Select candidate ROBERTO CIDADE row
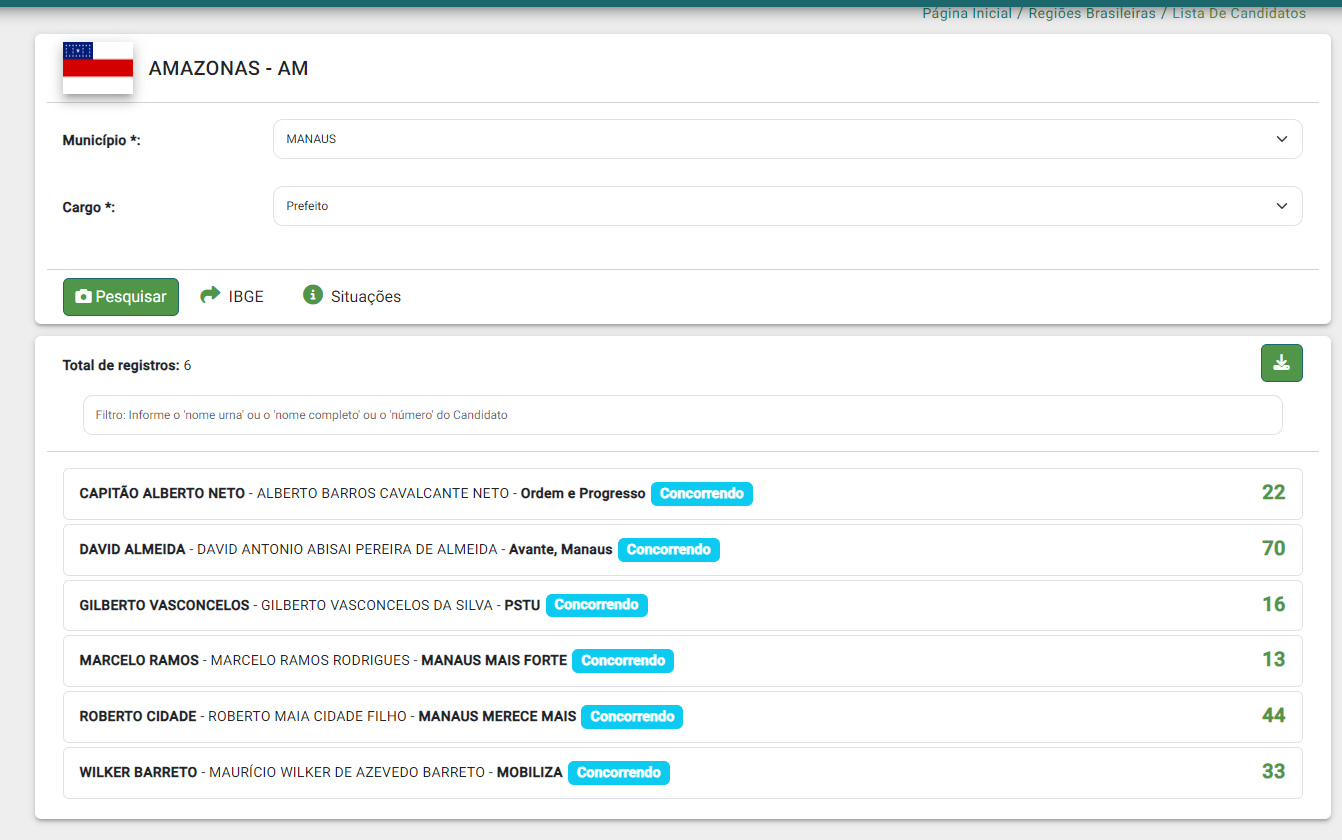 click(683, 717)
